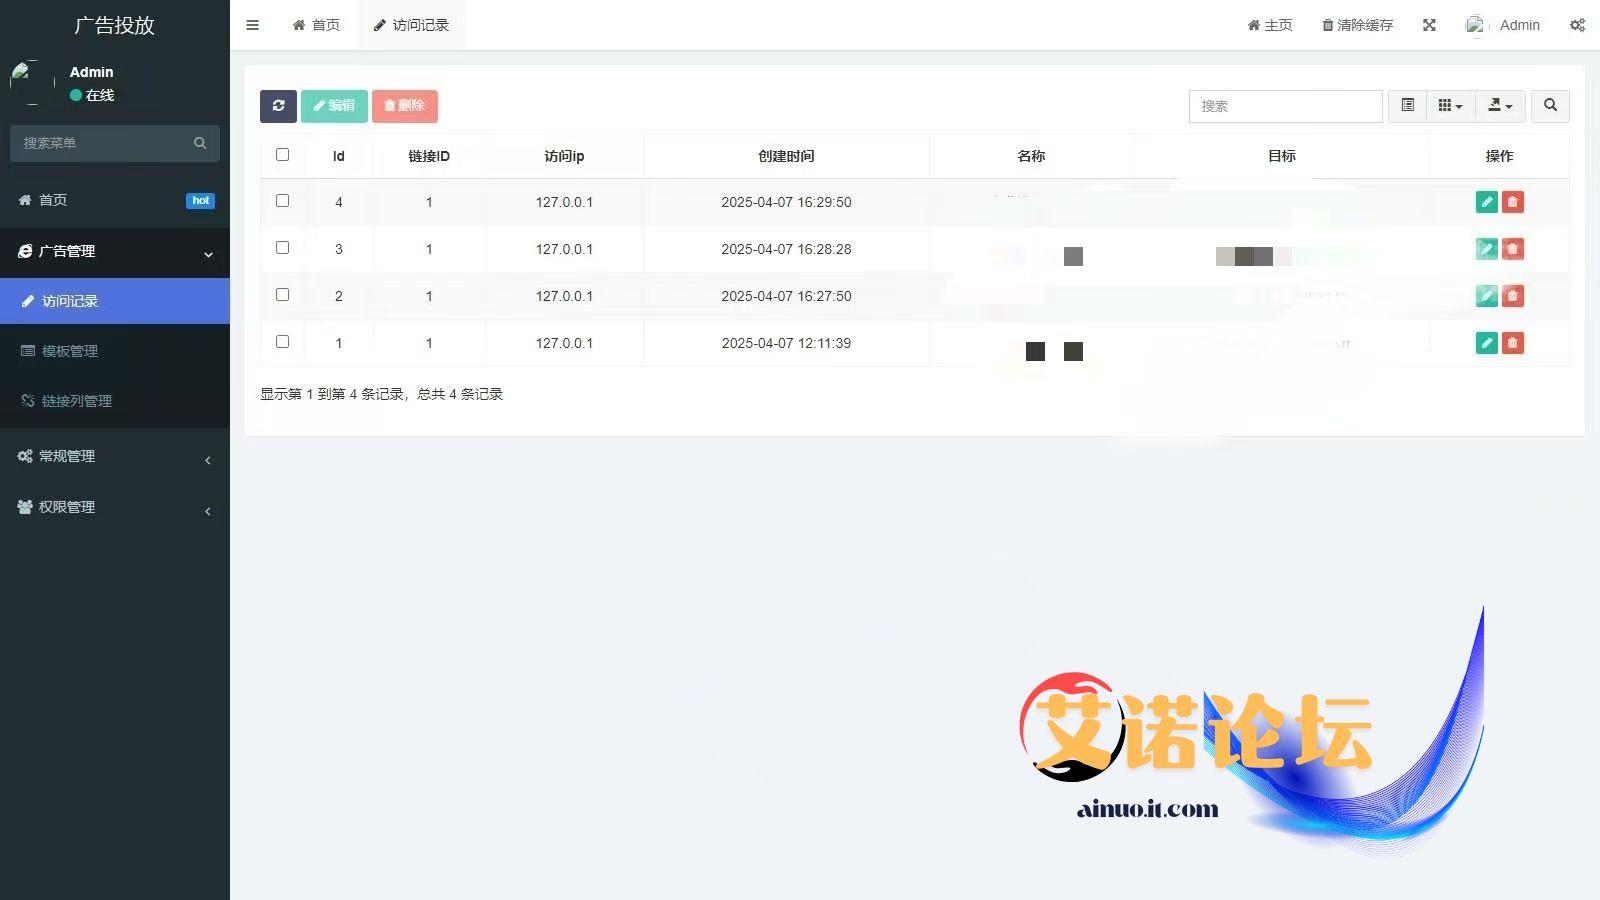The height and width of the screenshot is (900, 1600).
Task: Click the advanced search magnifier button
Action: (1550, 106)
